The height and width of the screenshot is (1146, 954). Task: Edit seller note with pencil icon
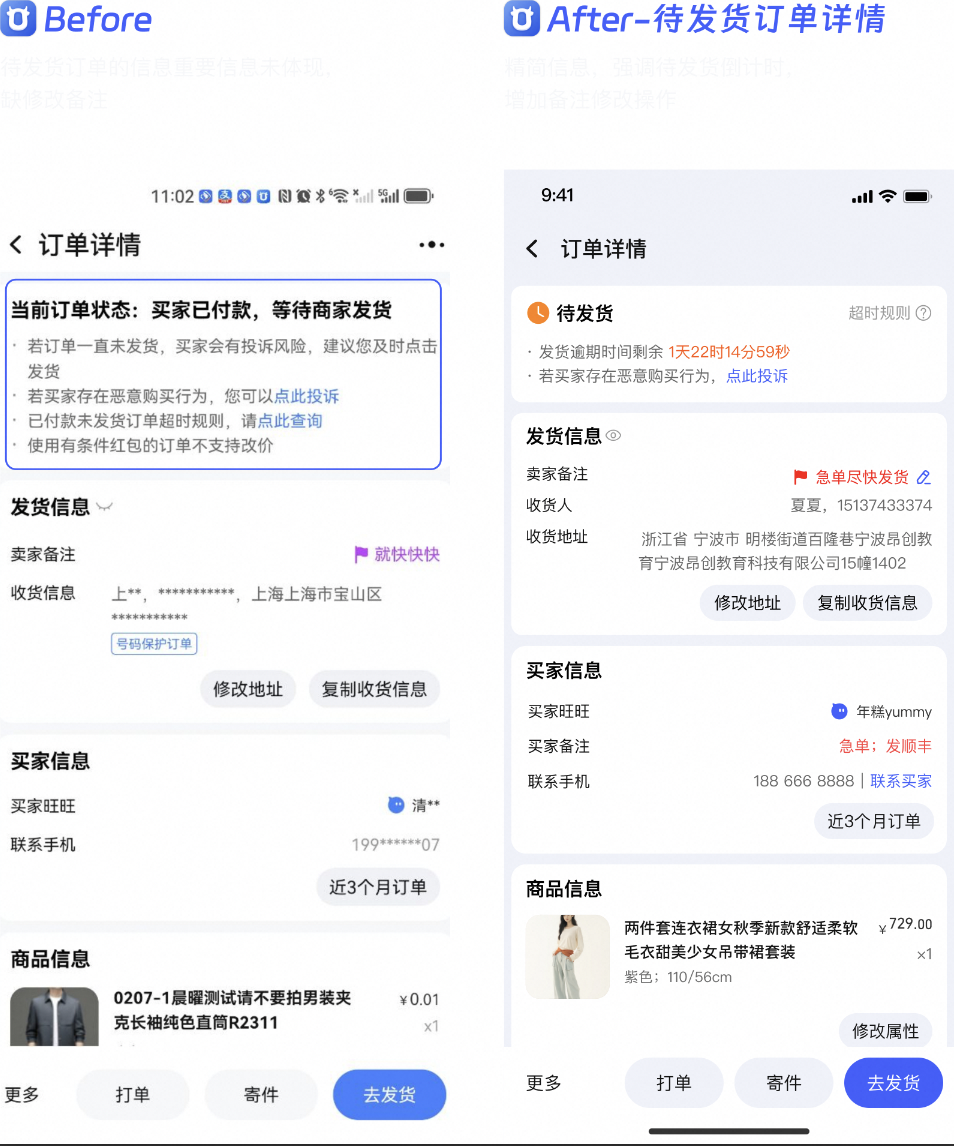click(x=924, y=477)
